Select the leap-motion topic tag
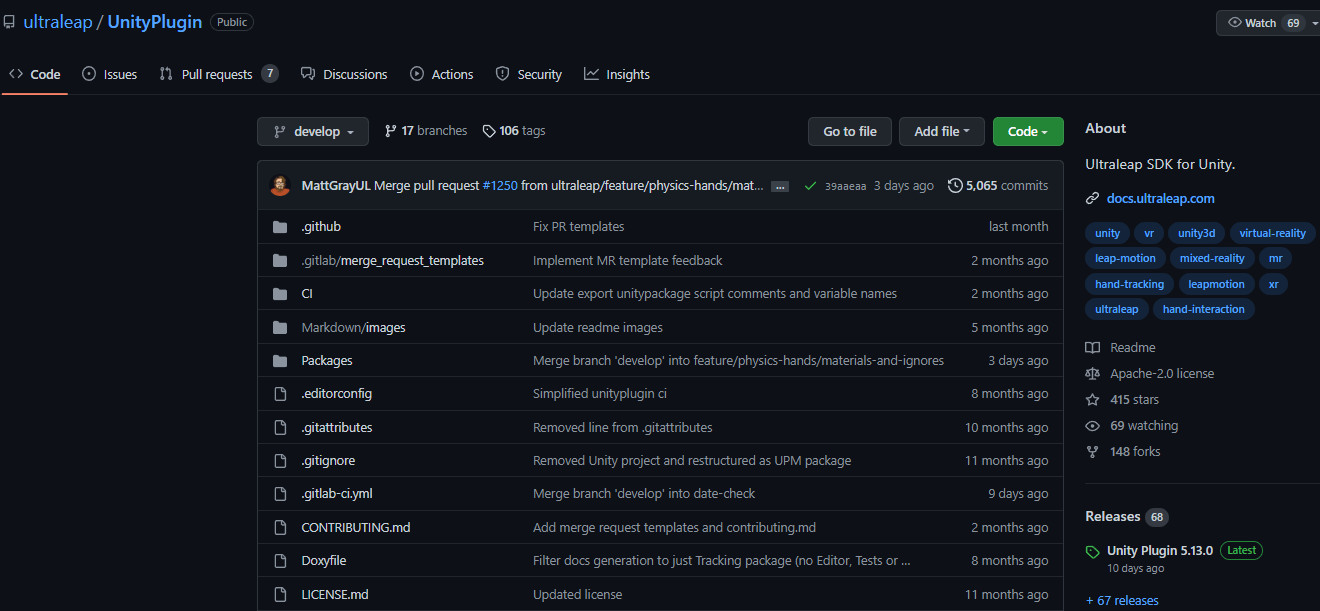 [1125, 258]
